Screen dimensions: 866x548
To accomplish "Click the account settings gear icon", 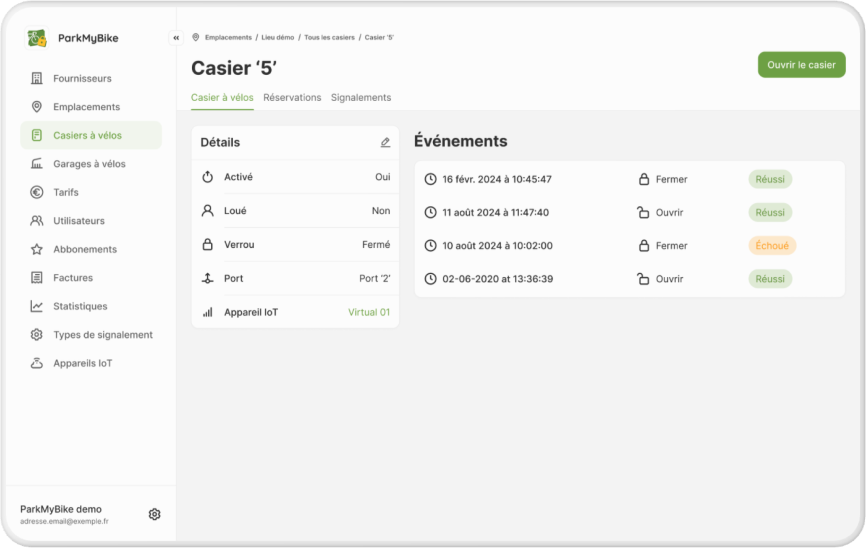I will (154, 514).
